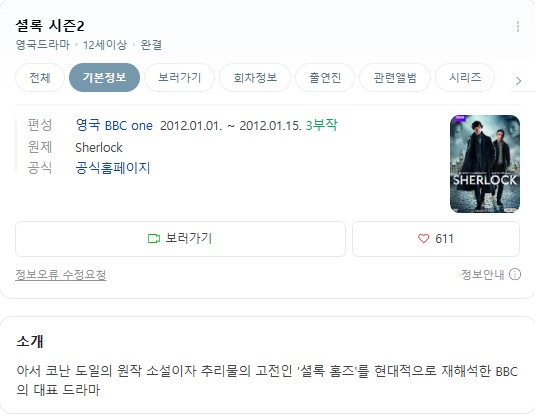Viewport: 535px width, 417px height.
Task: Select the 시리즈 tab
Action: (x=465, y=78)
